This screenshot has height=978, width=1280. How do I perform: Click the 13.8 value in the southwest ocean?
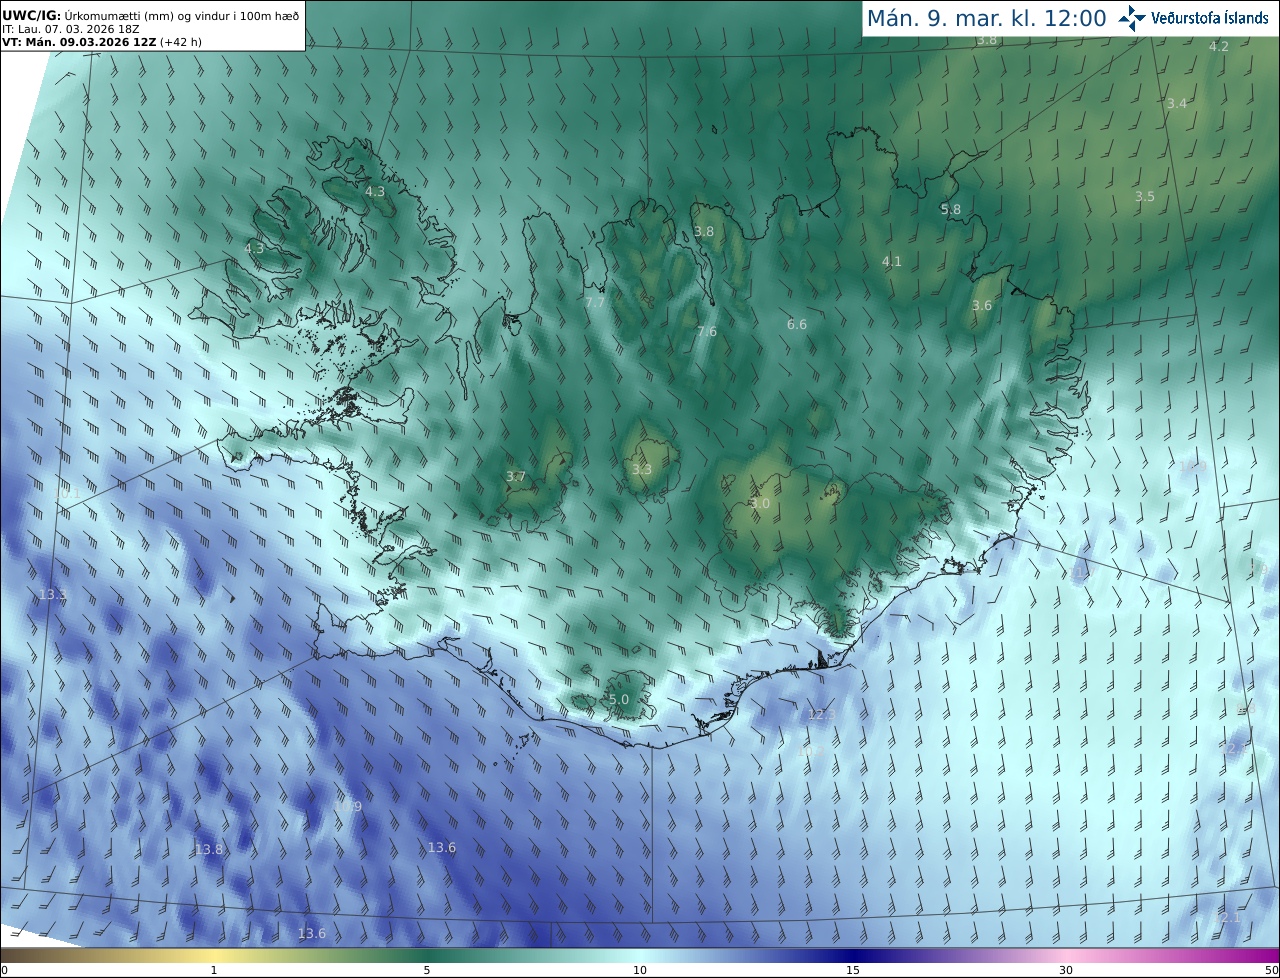[208, 850]
